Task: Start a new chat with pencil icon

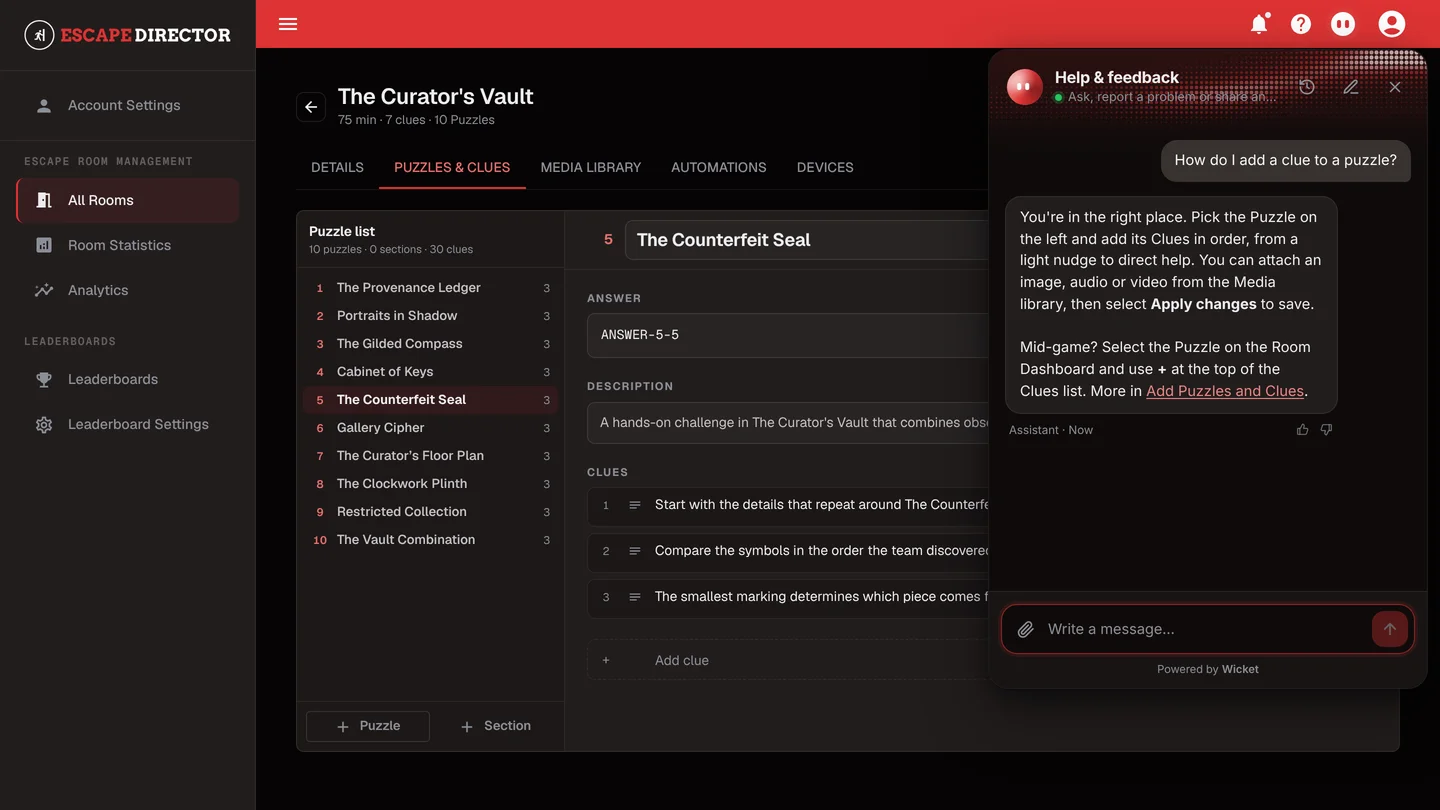Action: coord(1351,87)
